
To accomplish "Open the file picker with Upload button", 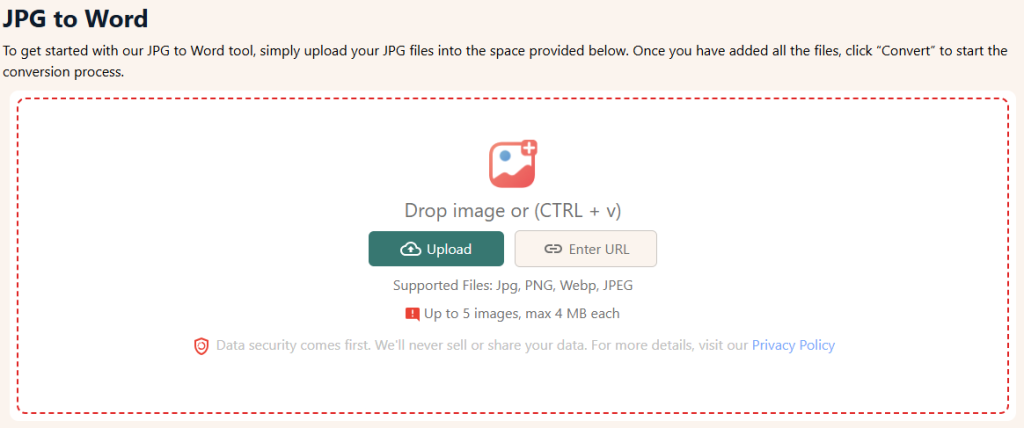I will pos(436,249).
